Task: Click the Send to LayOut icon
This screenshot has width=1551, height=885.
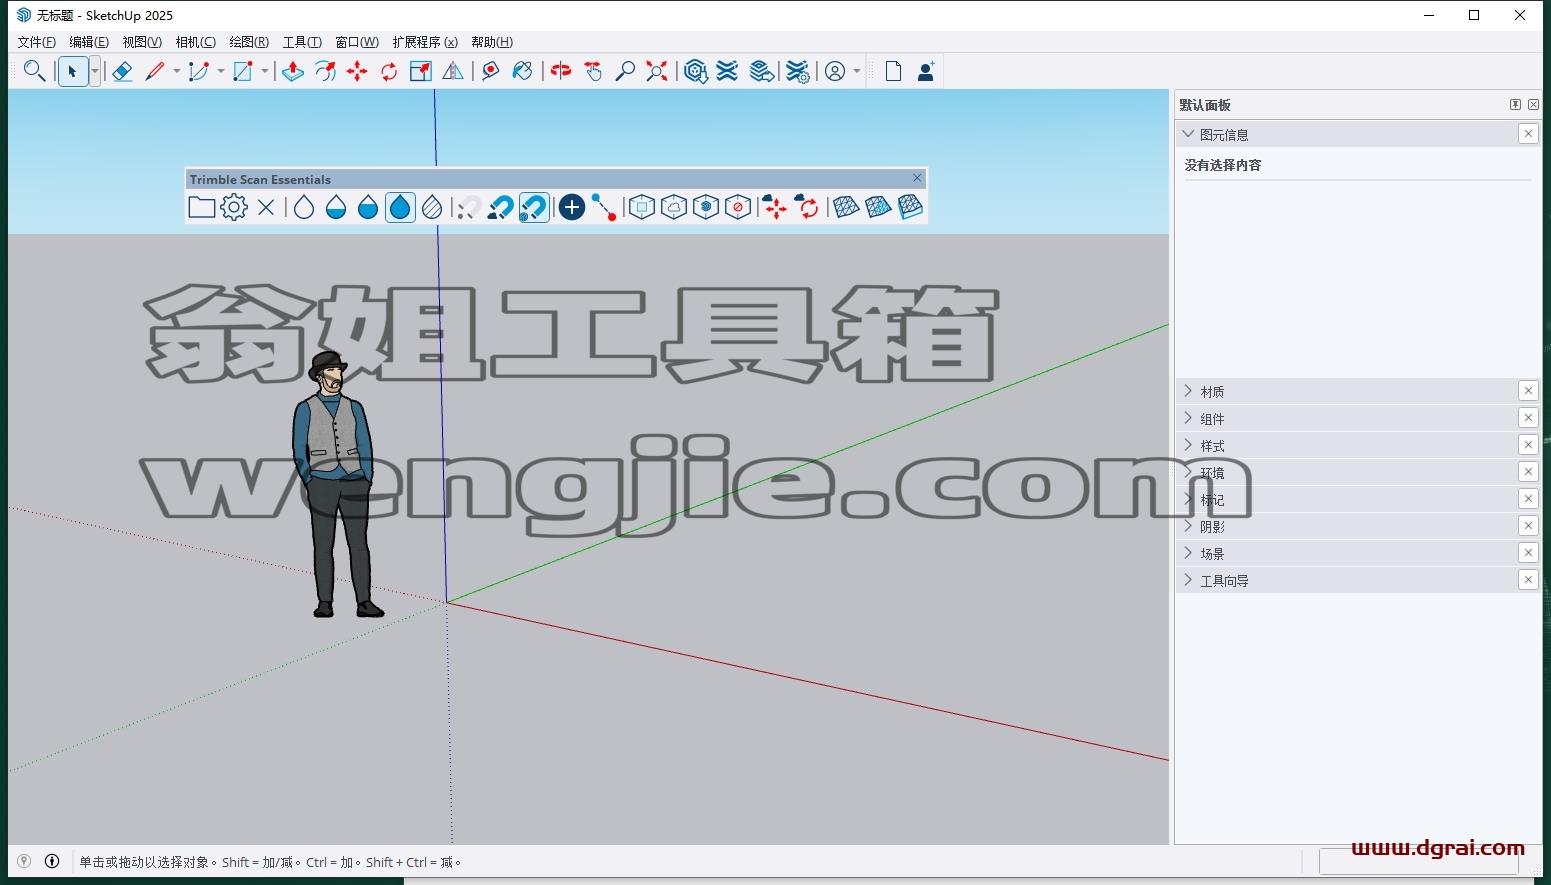Action: [x=762, y=71]
